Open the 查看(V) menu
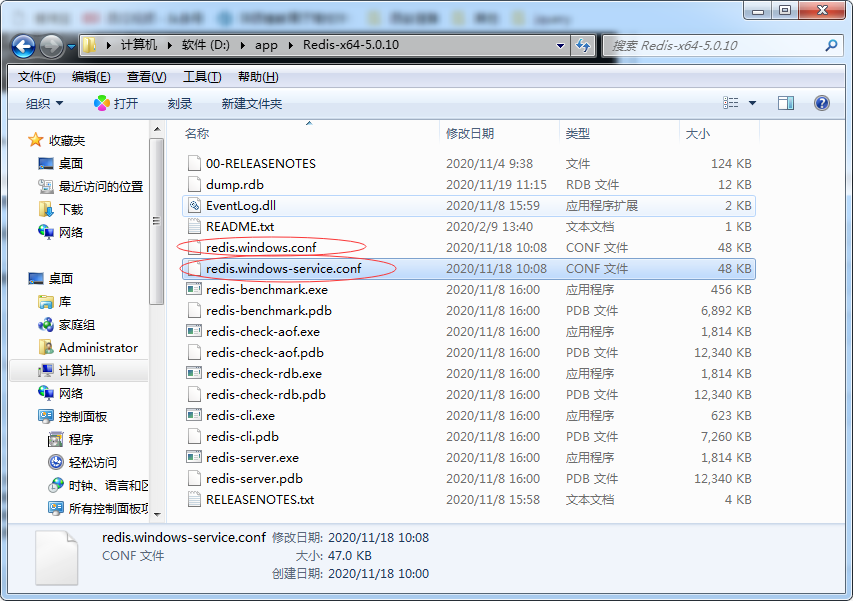Viewport: 853px width, 601px height. [146, 77]
